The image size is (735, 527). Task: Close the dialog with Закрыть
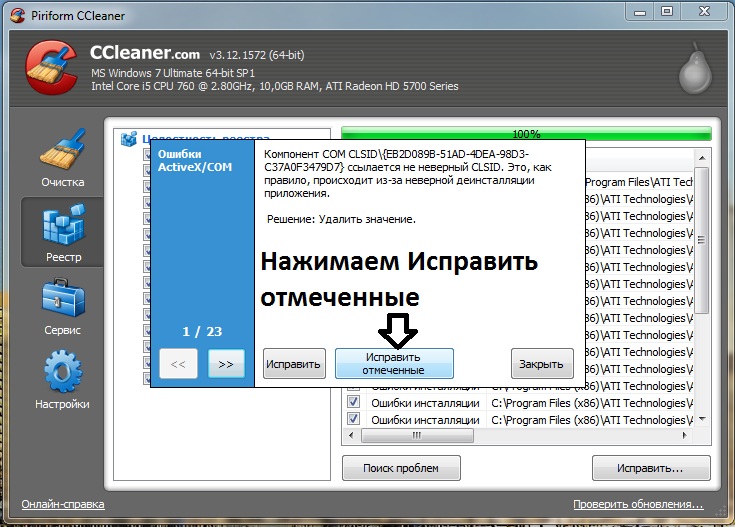542,364
